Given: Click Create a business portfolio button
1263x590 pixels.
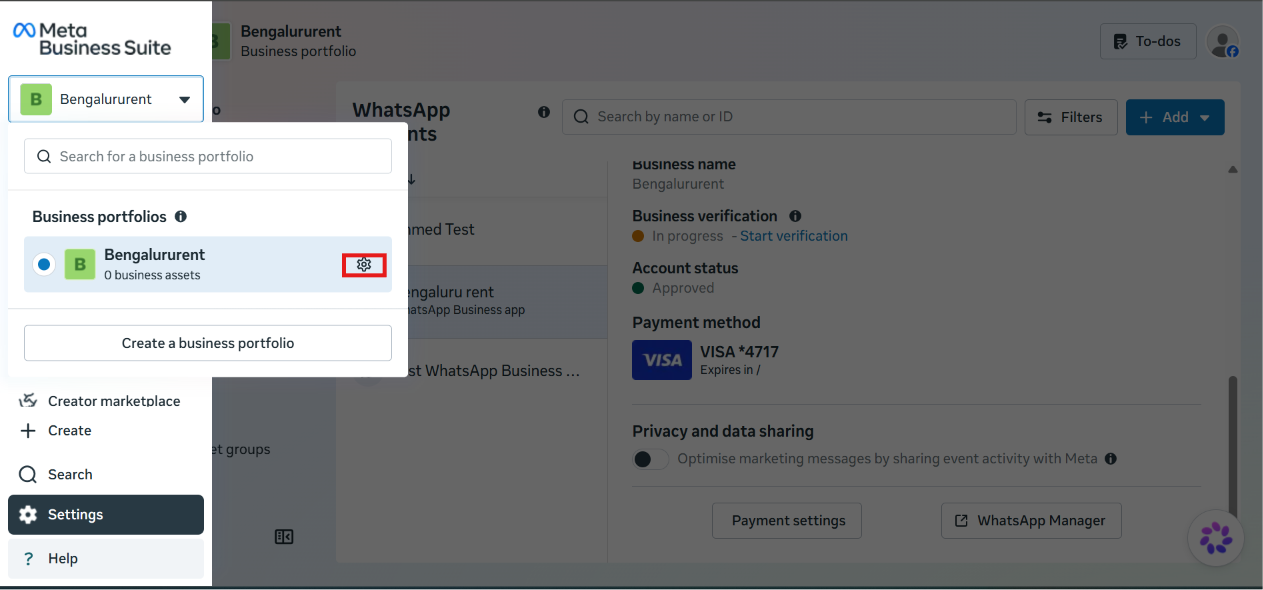Looking at the screenshot, I should tap(208, 343).
